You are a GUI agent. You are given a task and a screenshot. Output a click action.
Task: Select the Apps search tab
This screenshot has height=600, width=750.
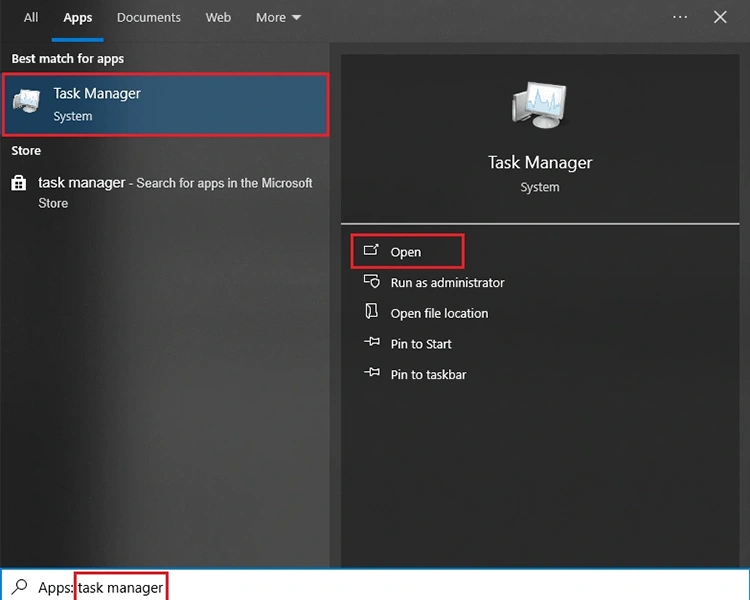tap(77, 18)
